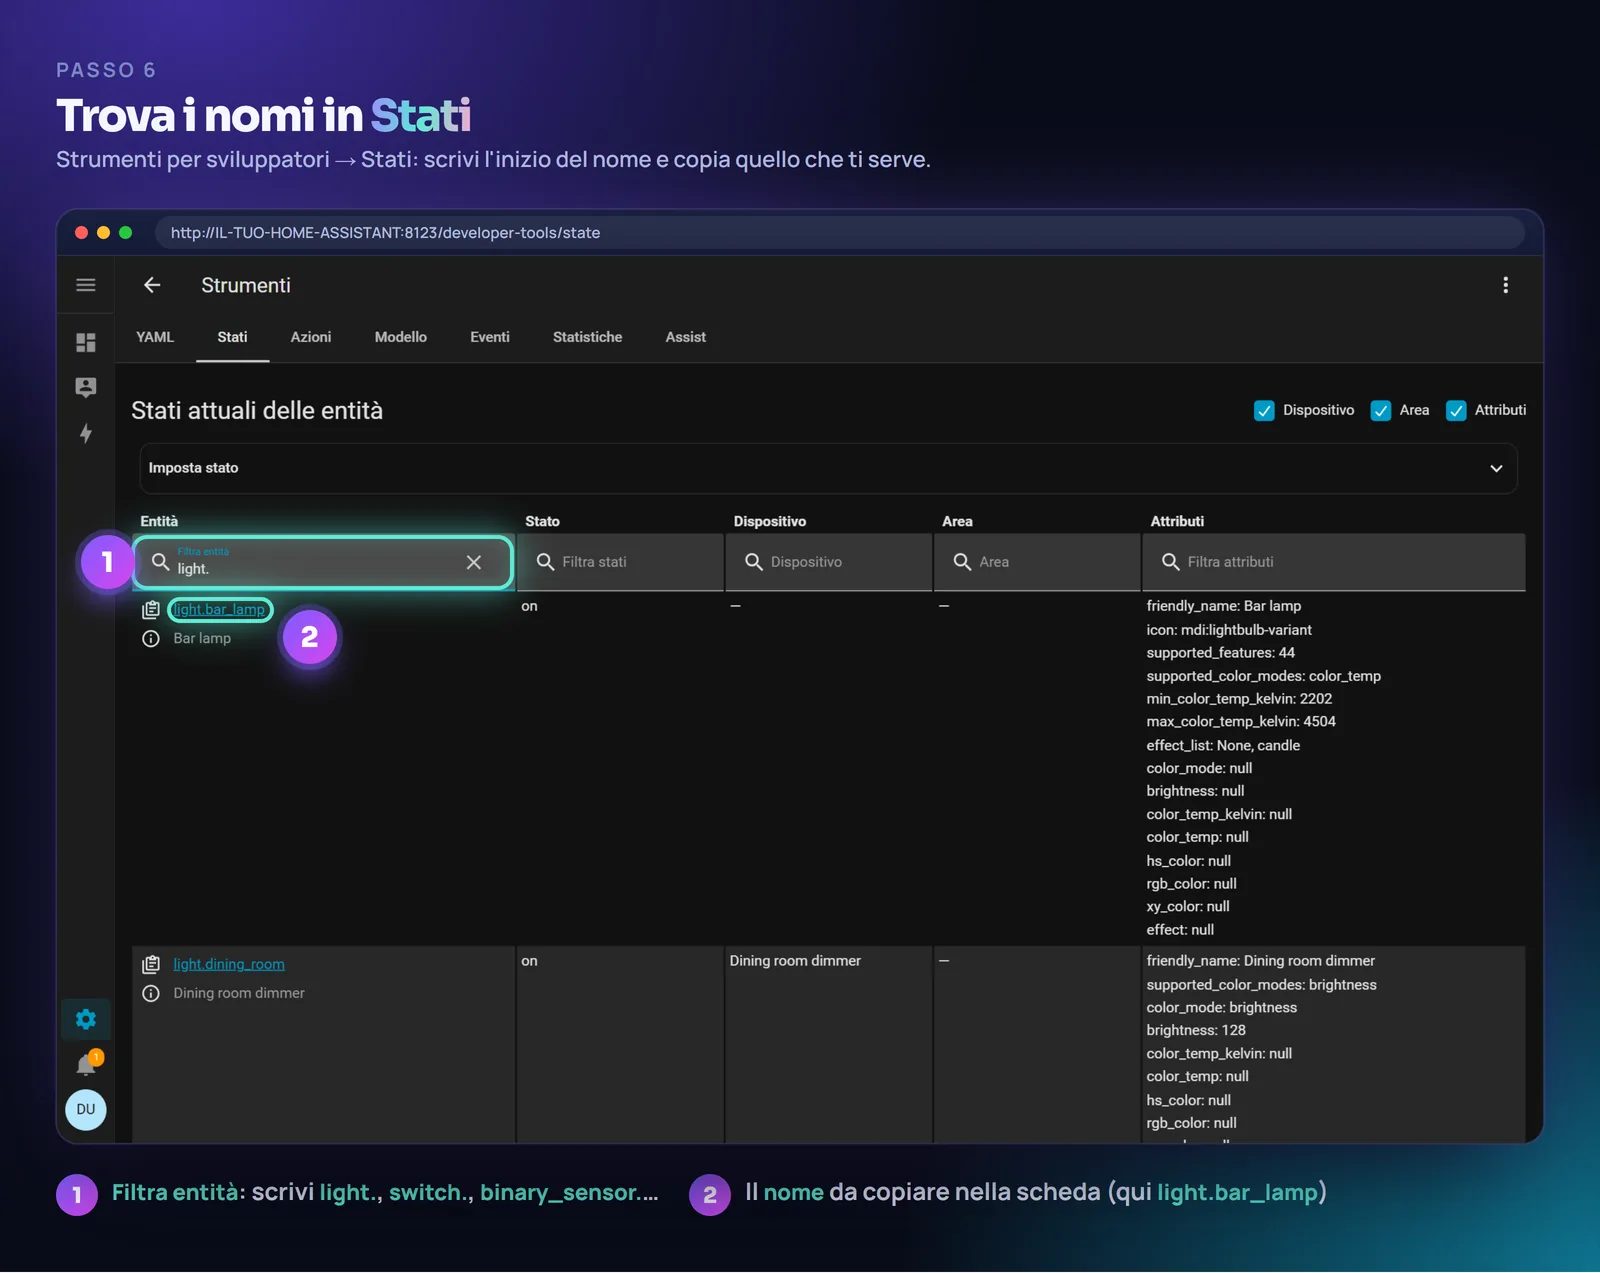Viewport: 1600px width, 1273px height.
Task: Select the 'Dining room dimmer' device cell
Action: point(795,961)
